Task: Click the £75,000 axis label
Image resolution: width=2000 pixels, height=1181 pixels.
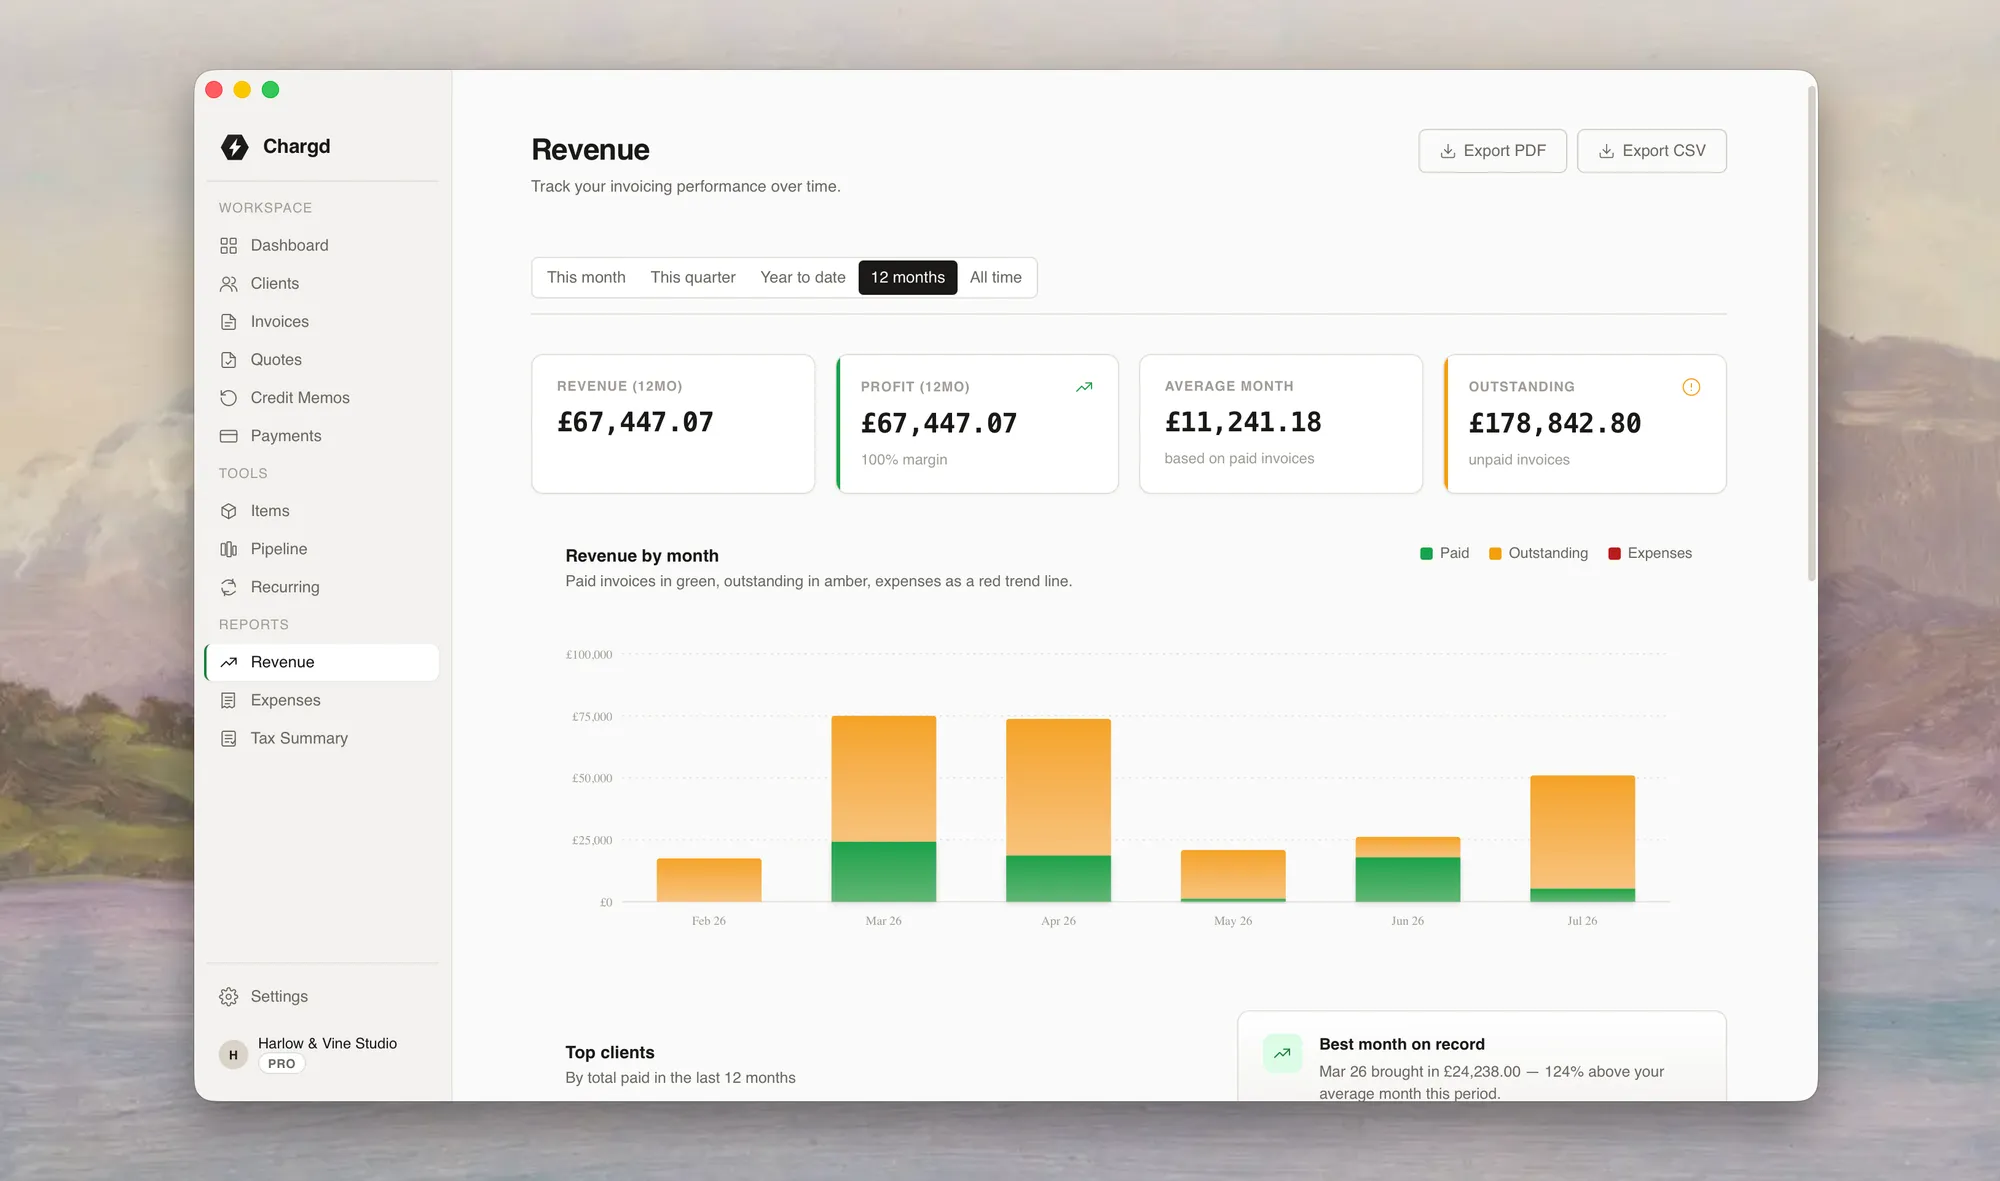Action: [592, 717]
